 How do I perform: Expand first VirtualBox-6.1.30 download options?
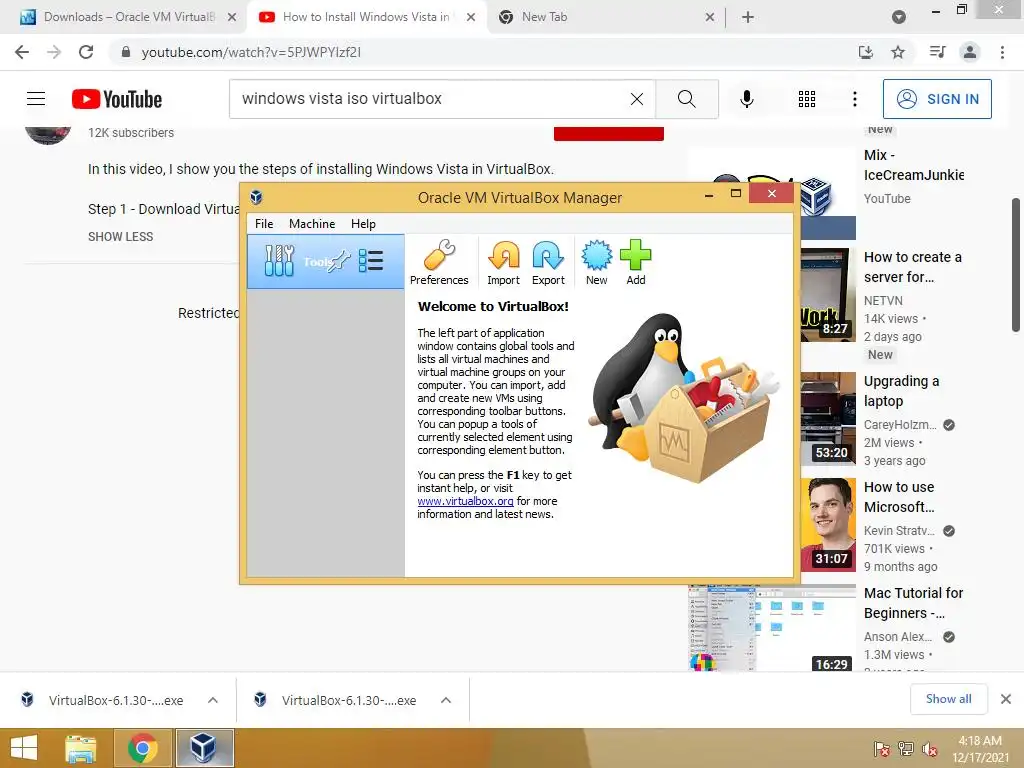(213, 700)
